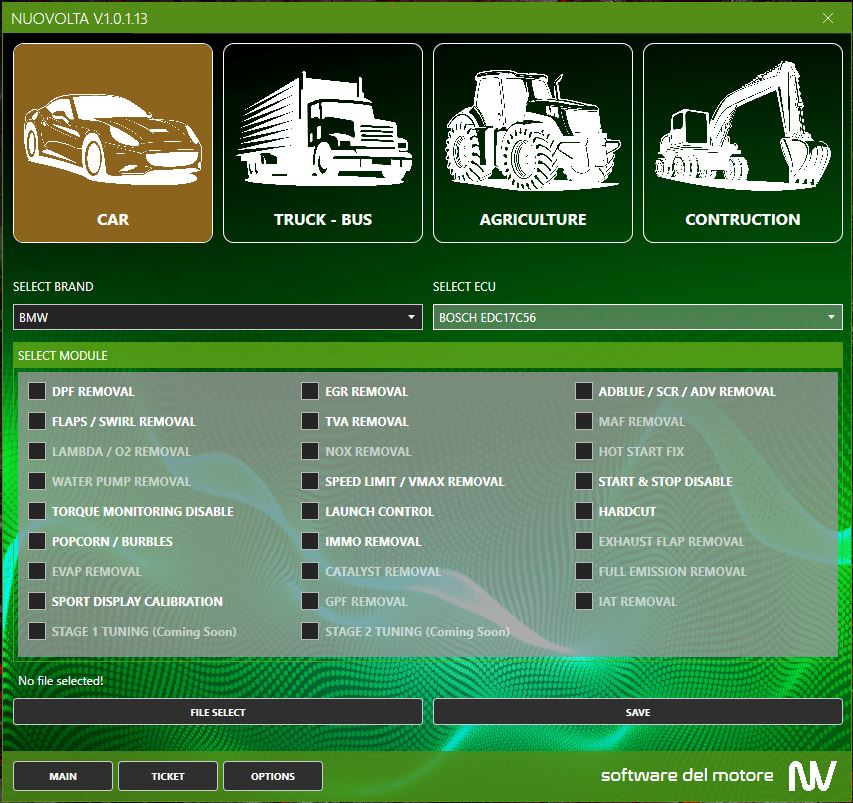Check ADBLUE / SCR / ADV REMOVAL
853x803 pixels.
pos(584,391)
